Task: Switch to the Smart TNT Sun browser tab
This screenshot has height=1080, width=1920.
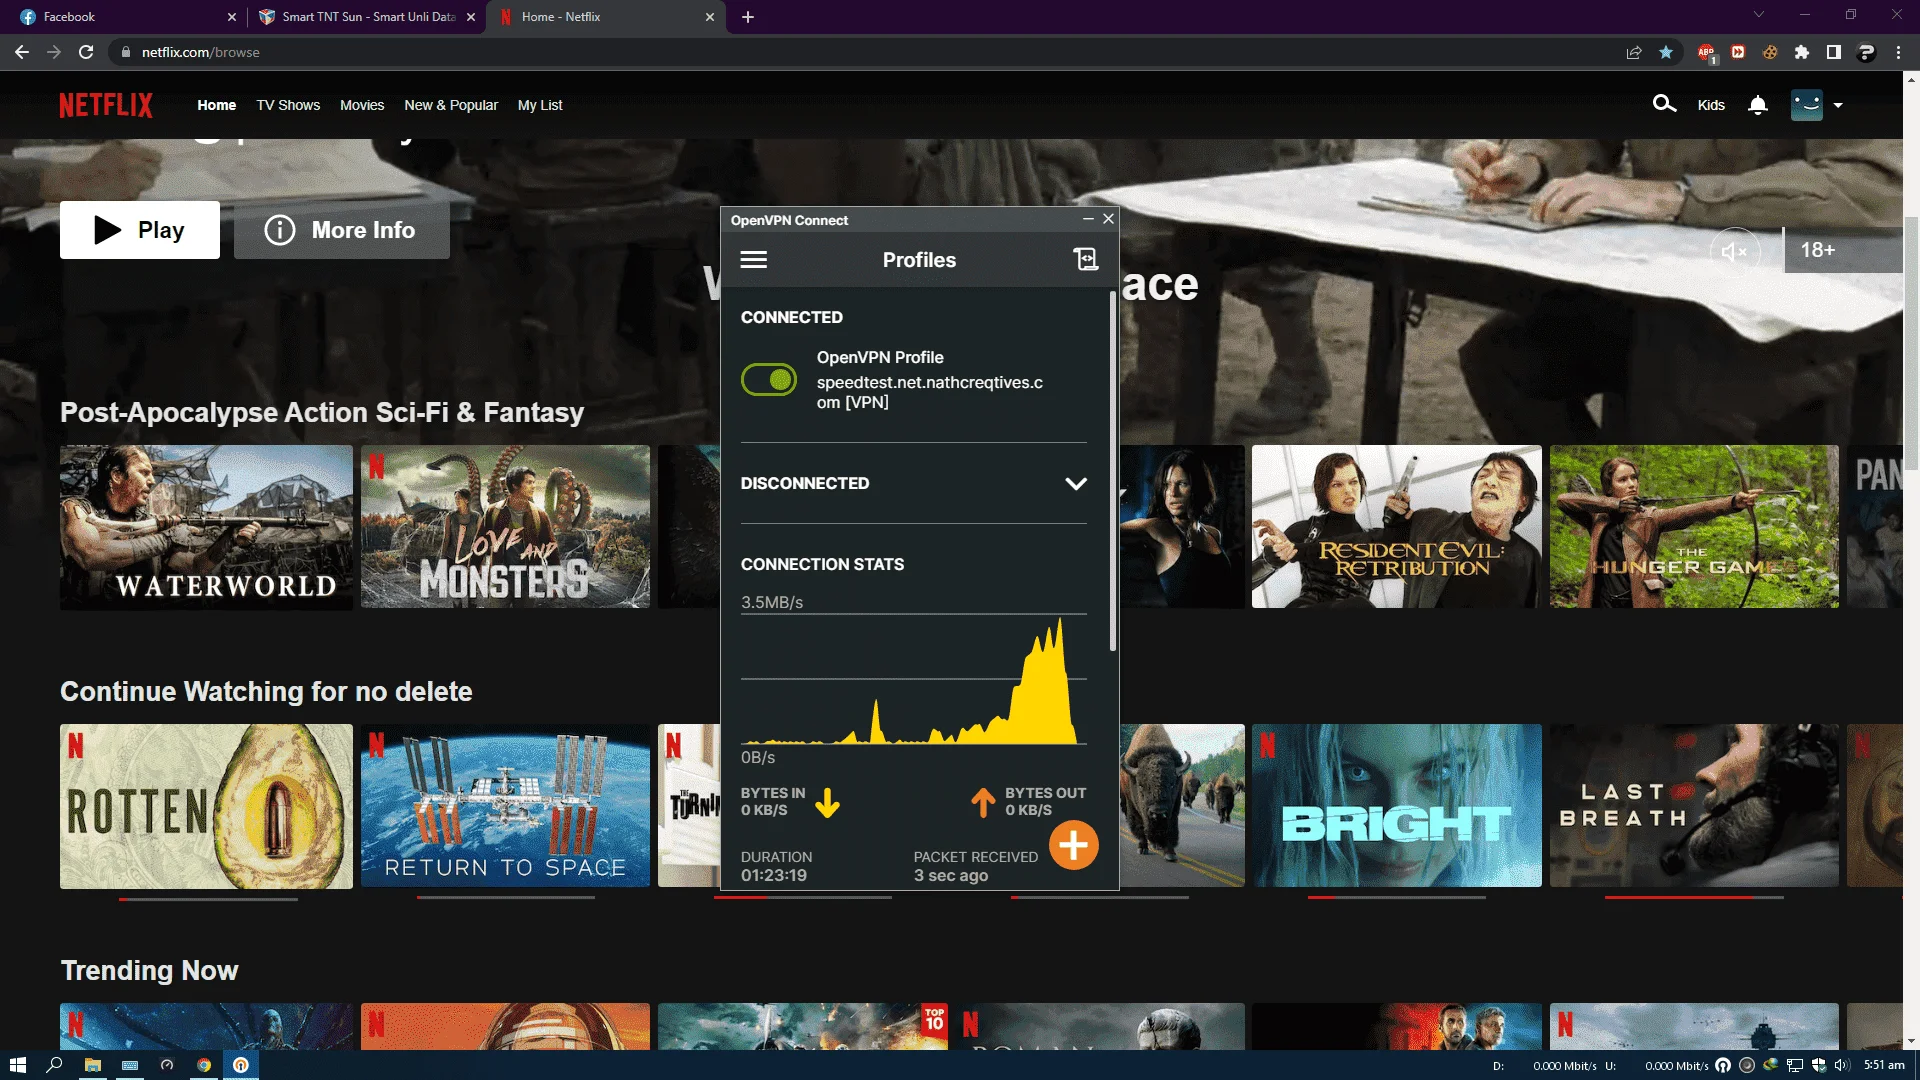Action: pyautogui.click(x=366, y=17)
